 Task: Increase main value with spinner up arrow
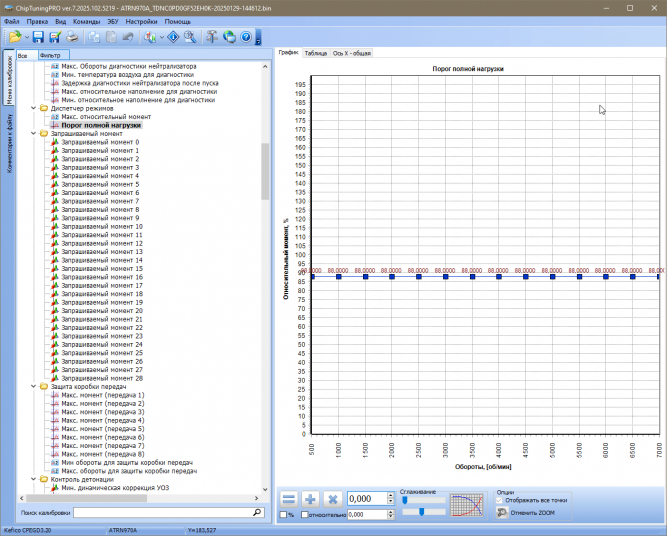pyautogui.click(x=391, y=495)
